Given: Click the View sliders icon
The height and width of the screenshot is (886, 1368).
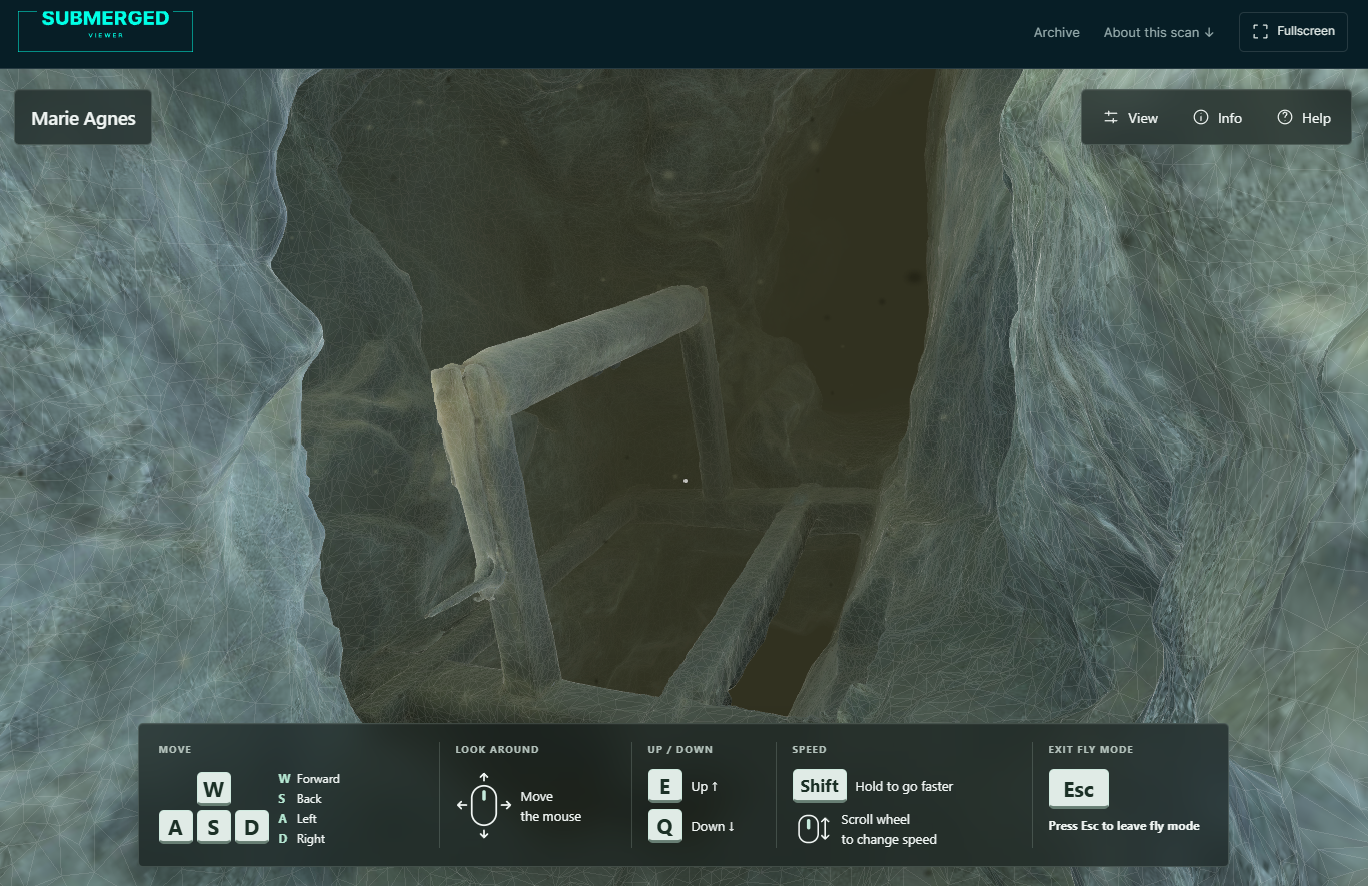Looking at the screenshot, I should point(1111,118).
